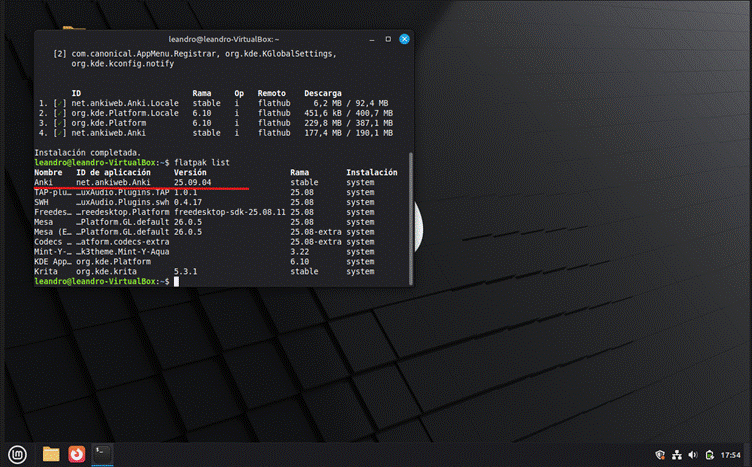Launch the file manager from the taskbar

[x=51, y=454]
